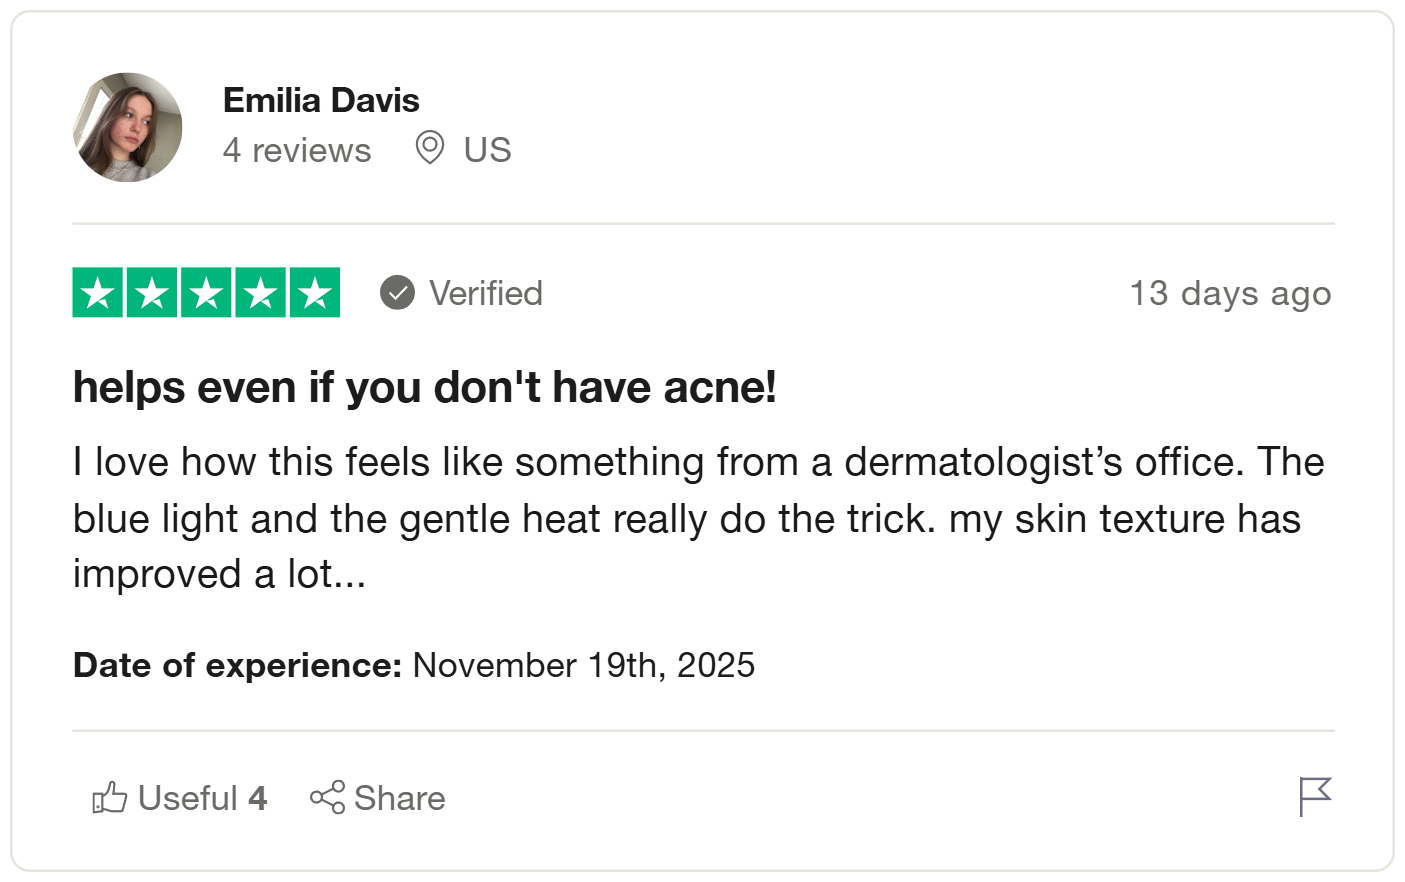Click the location pin icon
Image resolution: width=1405 pixels, height=882 pixels.
click(x=430, y=148)
